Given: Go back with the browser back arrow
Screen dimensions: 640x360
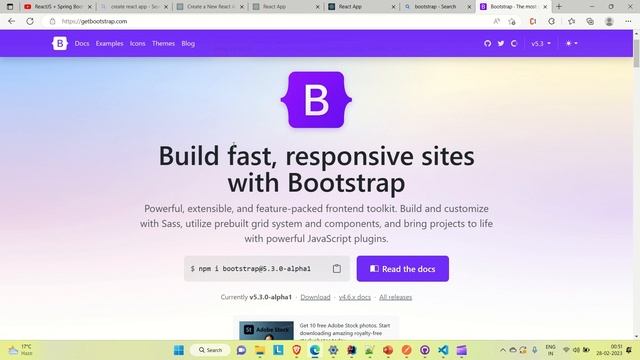Looking at the screenshot, I should coord(11,21).
